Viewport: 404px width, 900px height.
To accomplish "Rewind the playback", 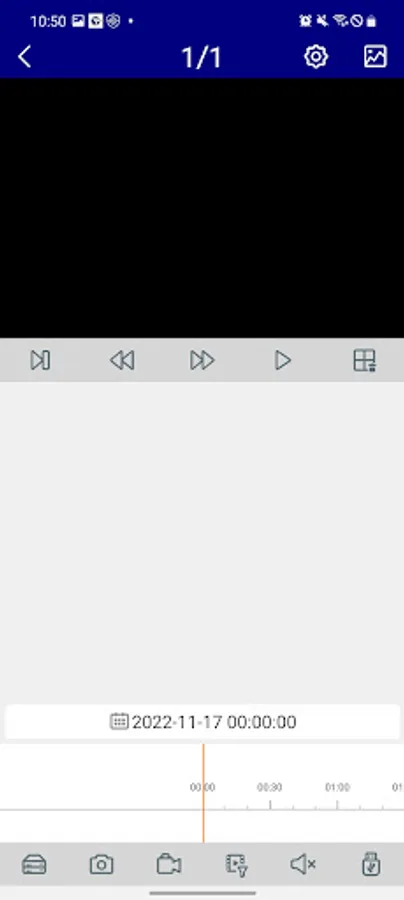I will [x=122, y=360].
